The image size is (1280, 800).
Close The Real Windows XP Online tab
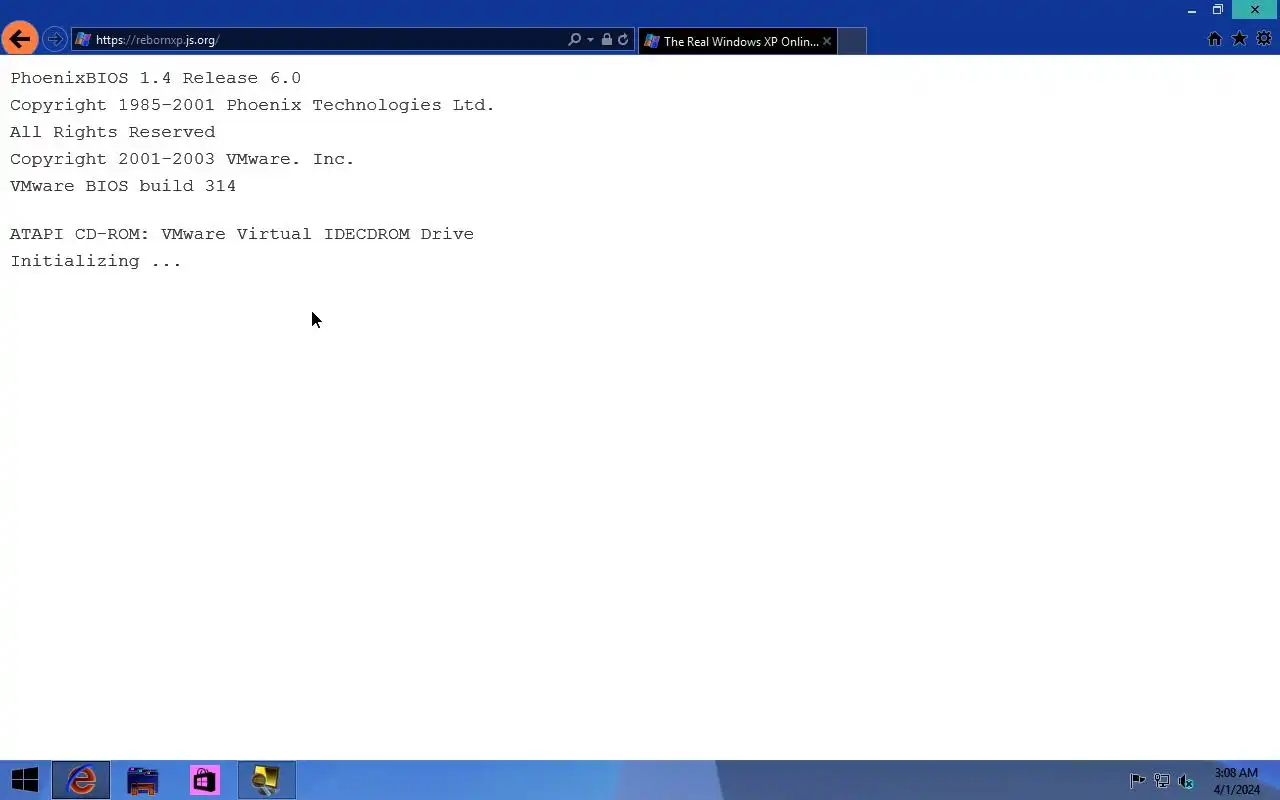827,41
